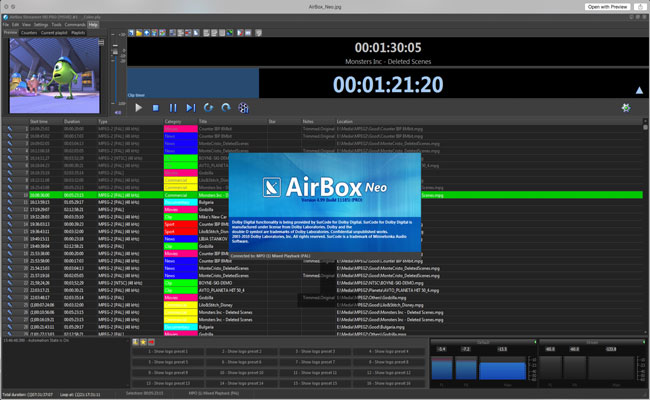Pause playback with the Pause button

(173, 108)
